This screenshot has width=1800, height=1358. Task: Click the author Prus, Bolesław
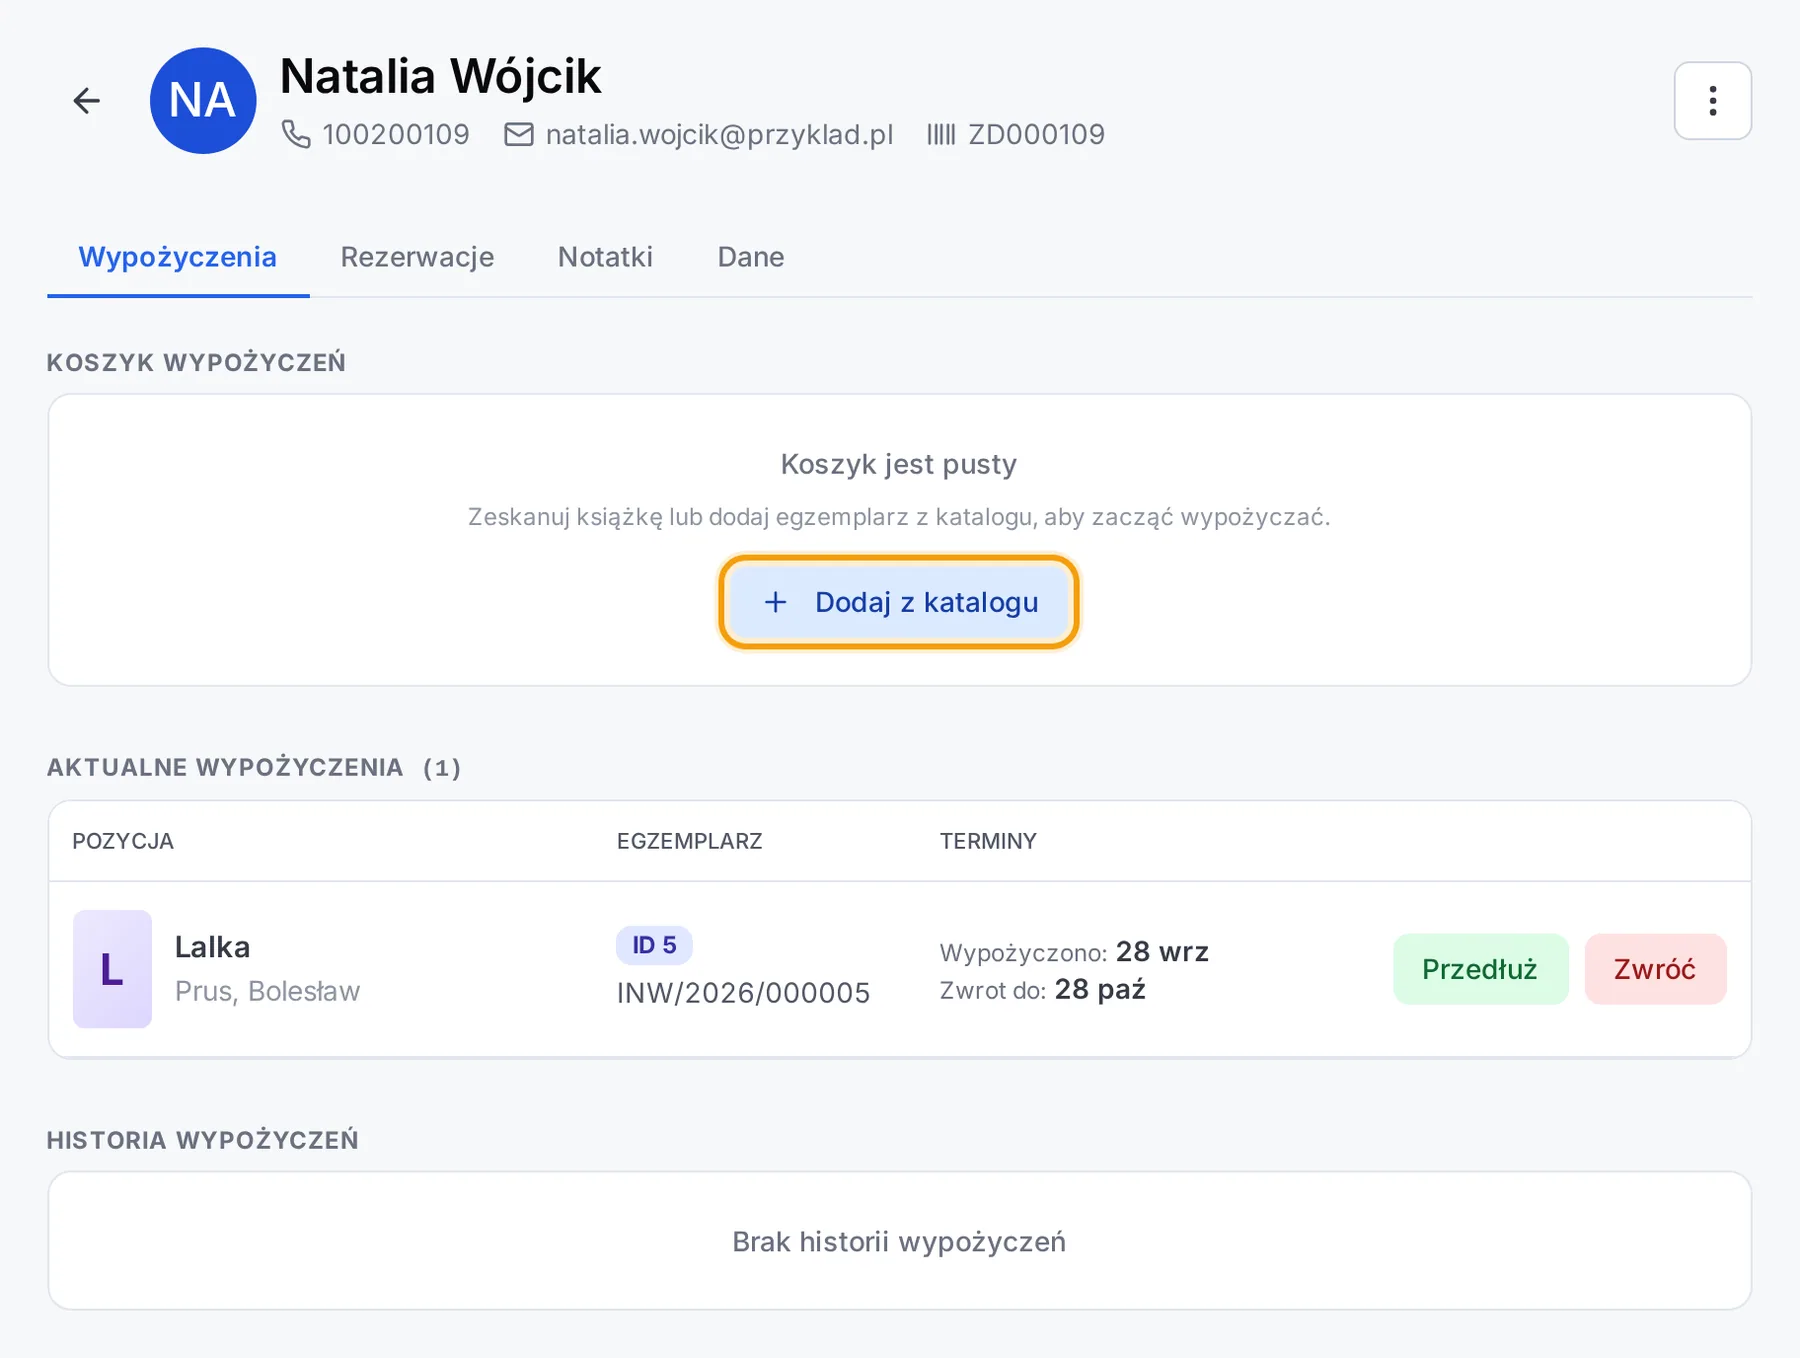tap(267, 991)
